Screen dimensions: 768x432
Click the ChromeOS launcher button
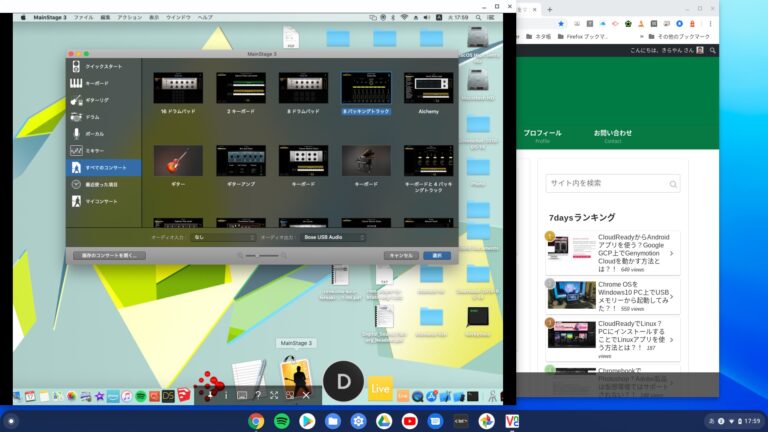pyautogui.click(x=11, y=421)
